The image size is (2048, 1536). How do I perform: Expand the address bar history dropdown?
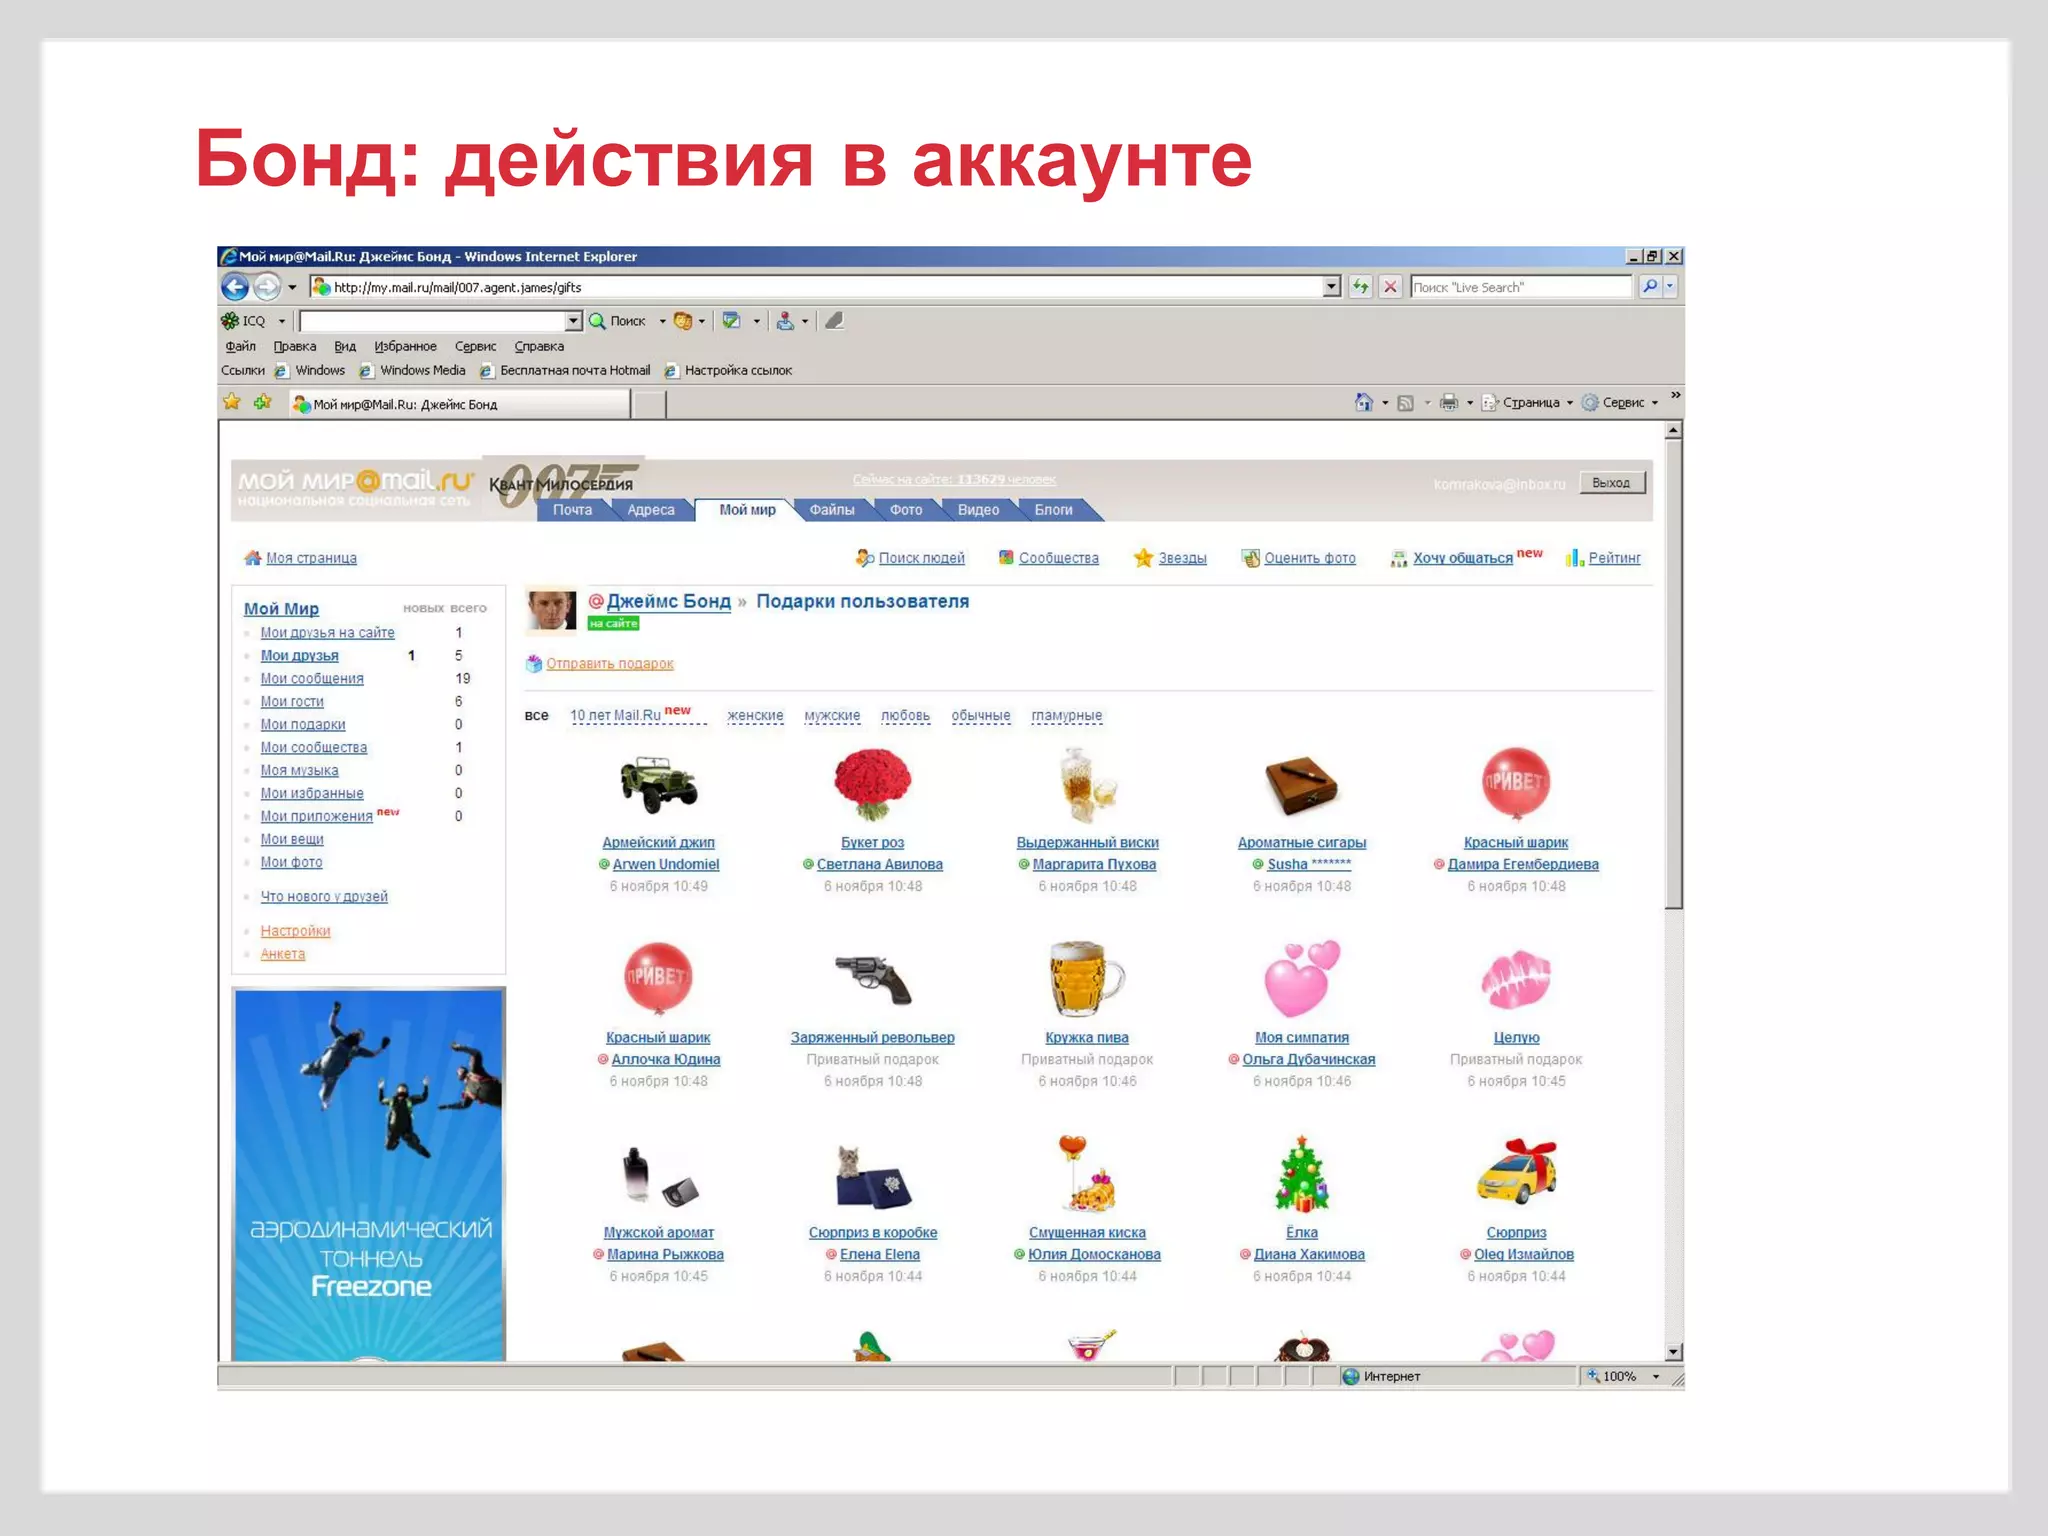[1332, 287]
